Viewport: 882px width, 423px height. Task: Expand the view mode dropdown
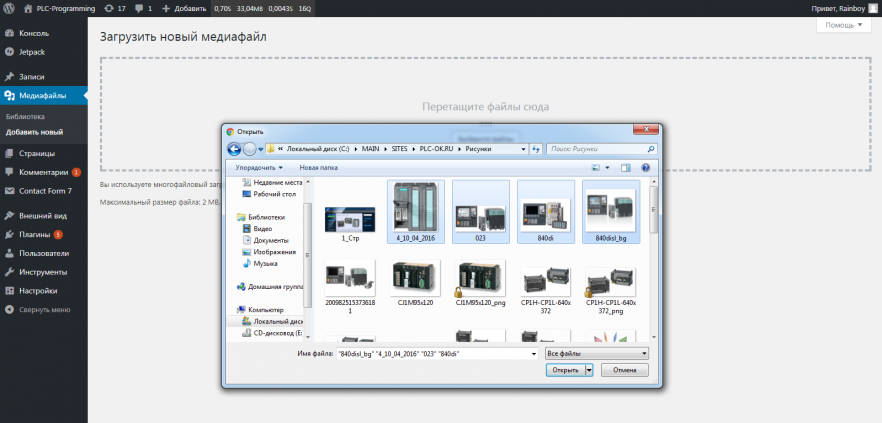tap(607, 168)
